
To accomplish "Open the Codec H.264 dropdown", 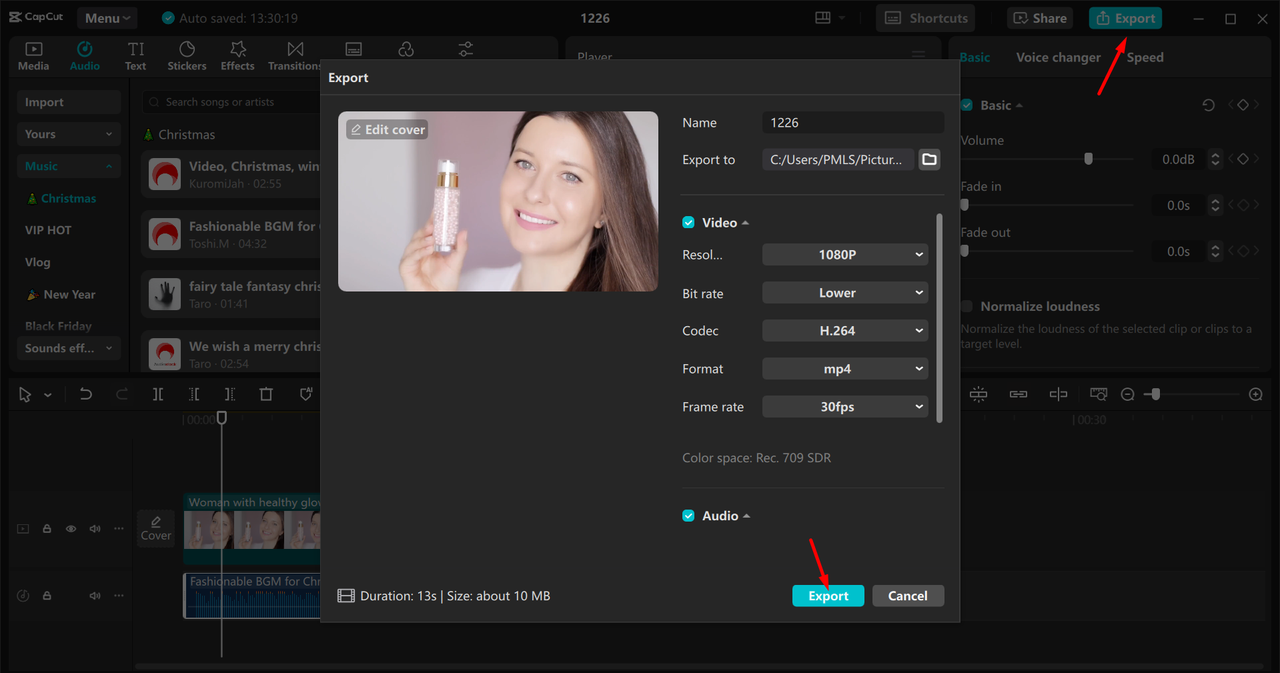I will click(x=845, y=331).
